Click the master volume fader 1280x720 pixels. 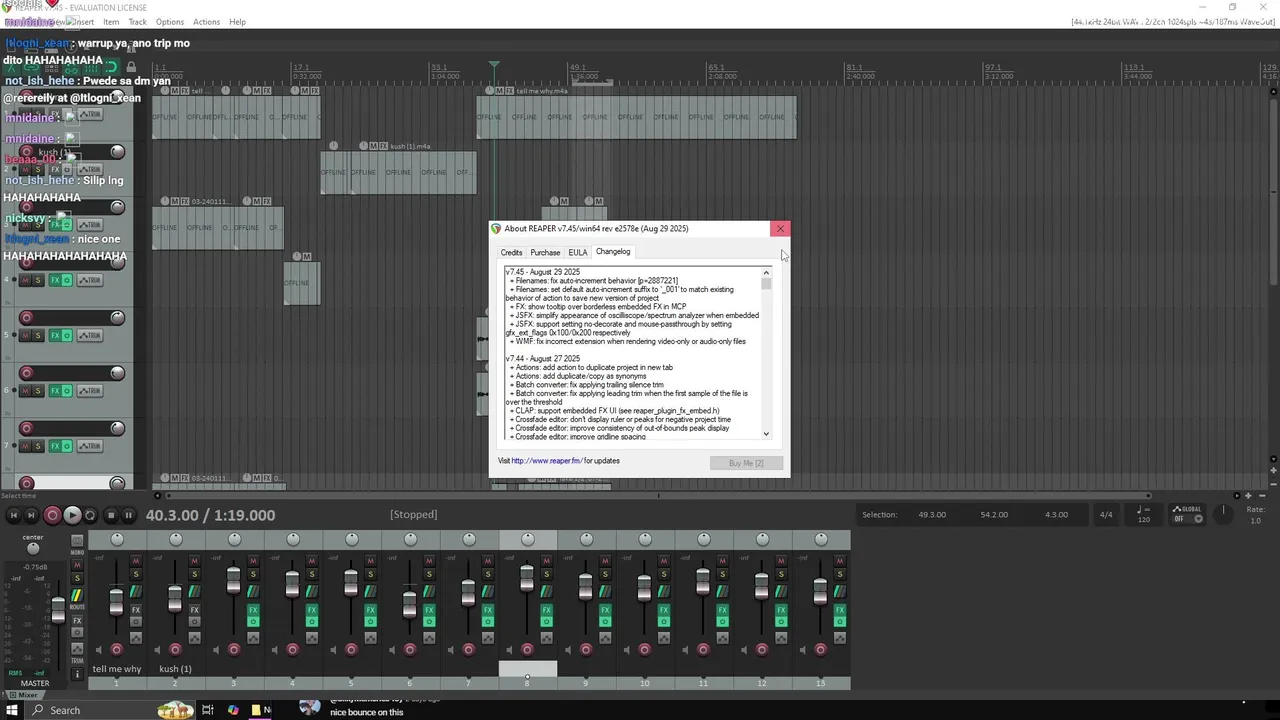[58, 608]
